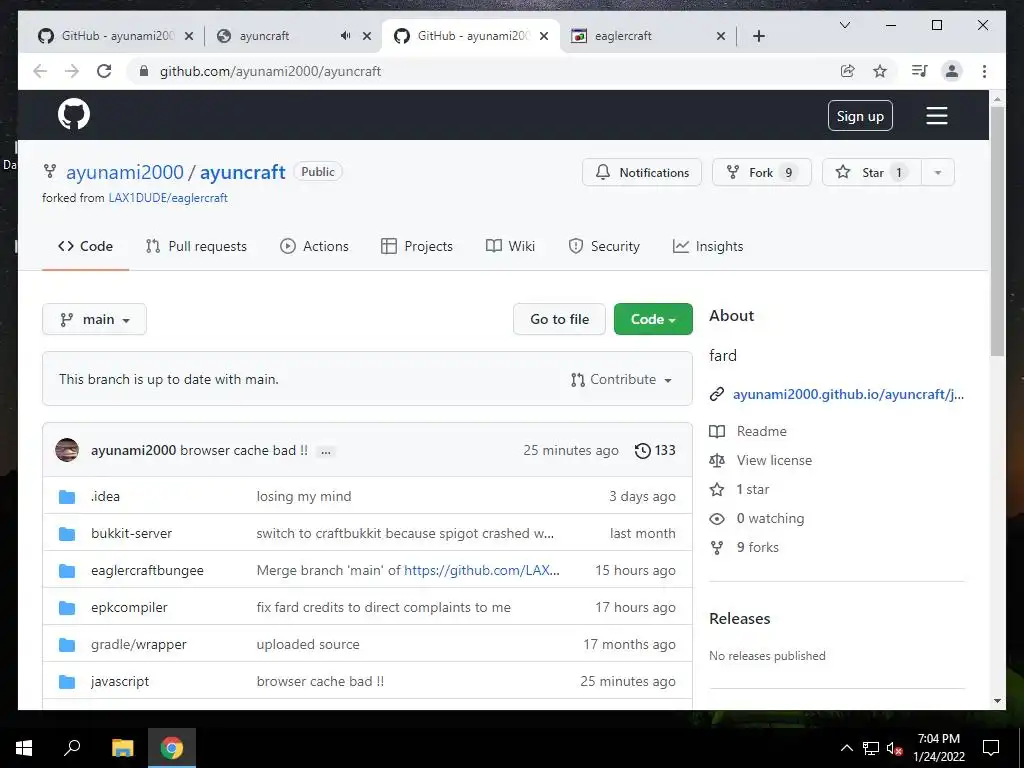Open the GitHub octocat logo homepage
The image size is (1024, 768).
pos(74,114)
